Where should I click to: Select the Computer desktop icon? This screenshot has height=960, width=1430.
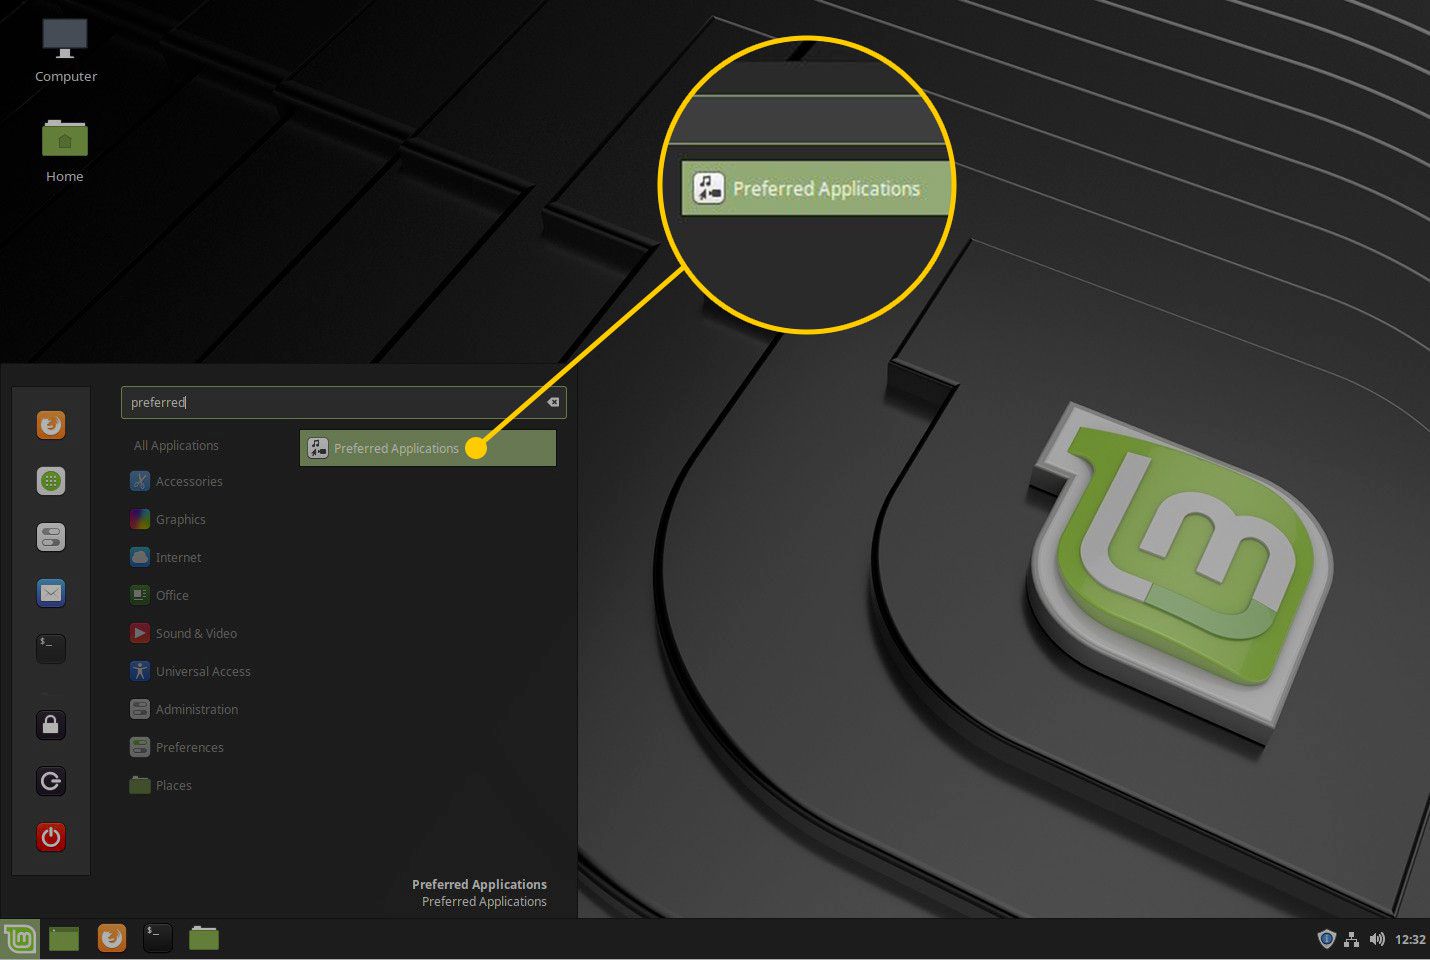click(x=65, y=50)
